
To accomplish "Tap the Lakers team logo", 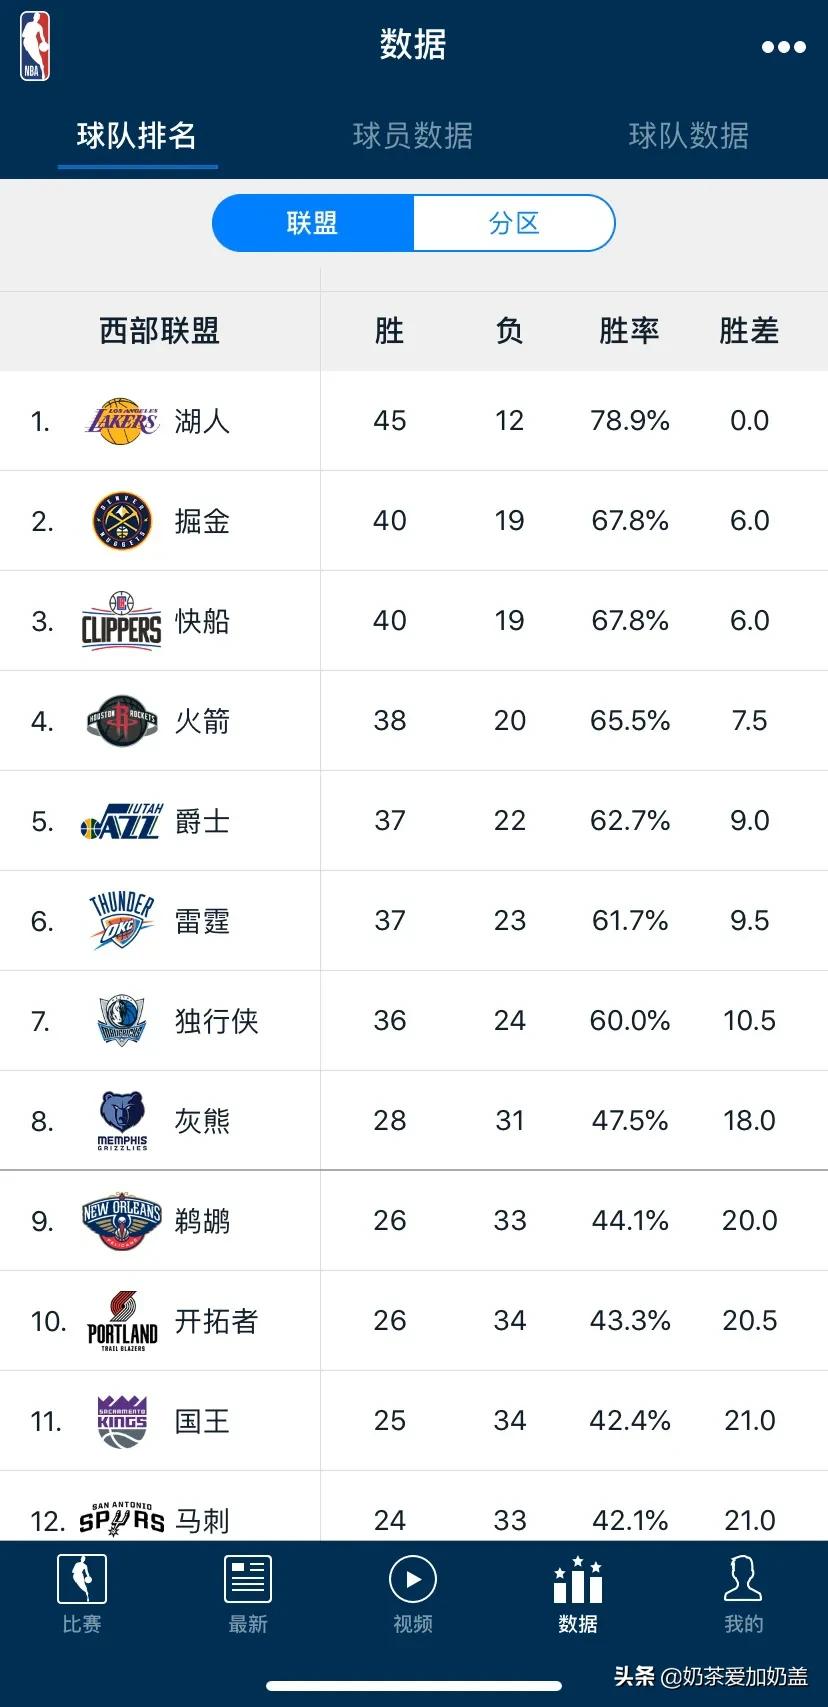I will click(x=122, y=421).
